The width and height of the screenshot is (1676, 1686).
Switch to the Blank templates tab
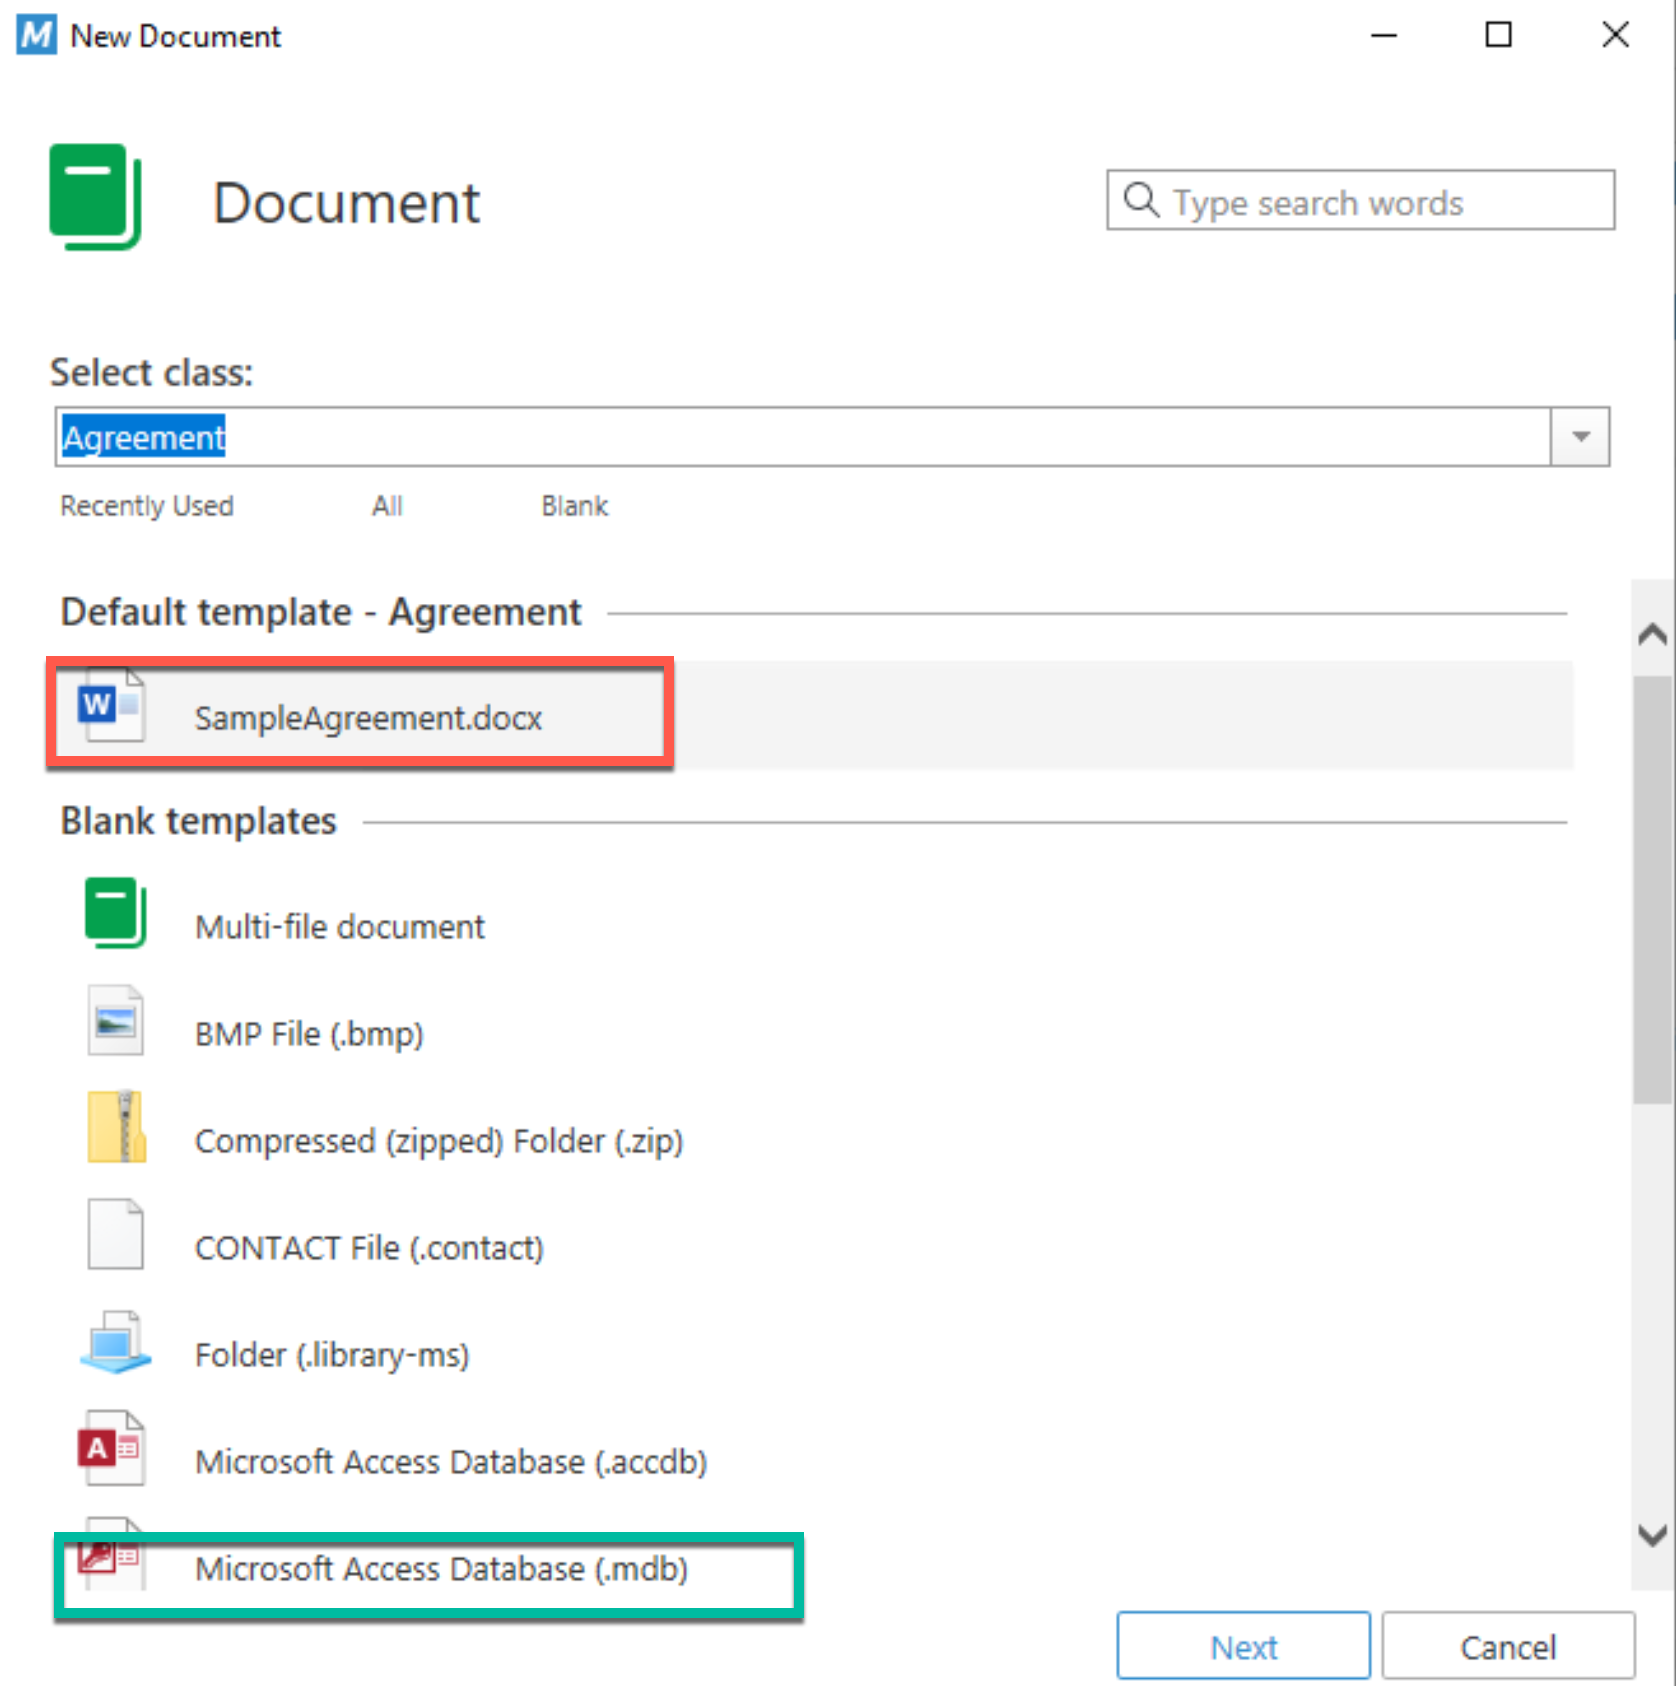coord(574,506)
